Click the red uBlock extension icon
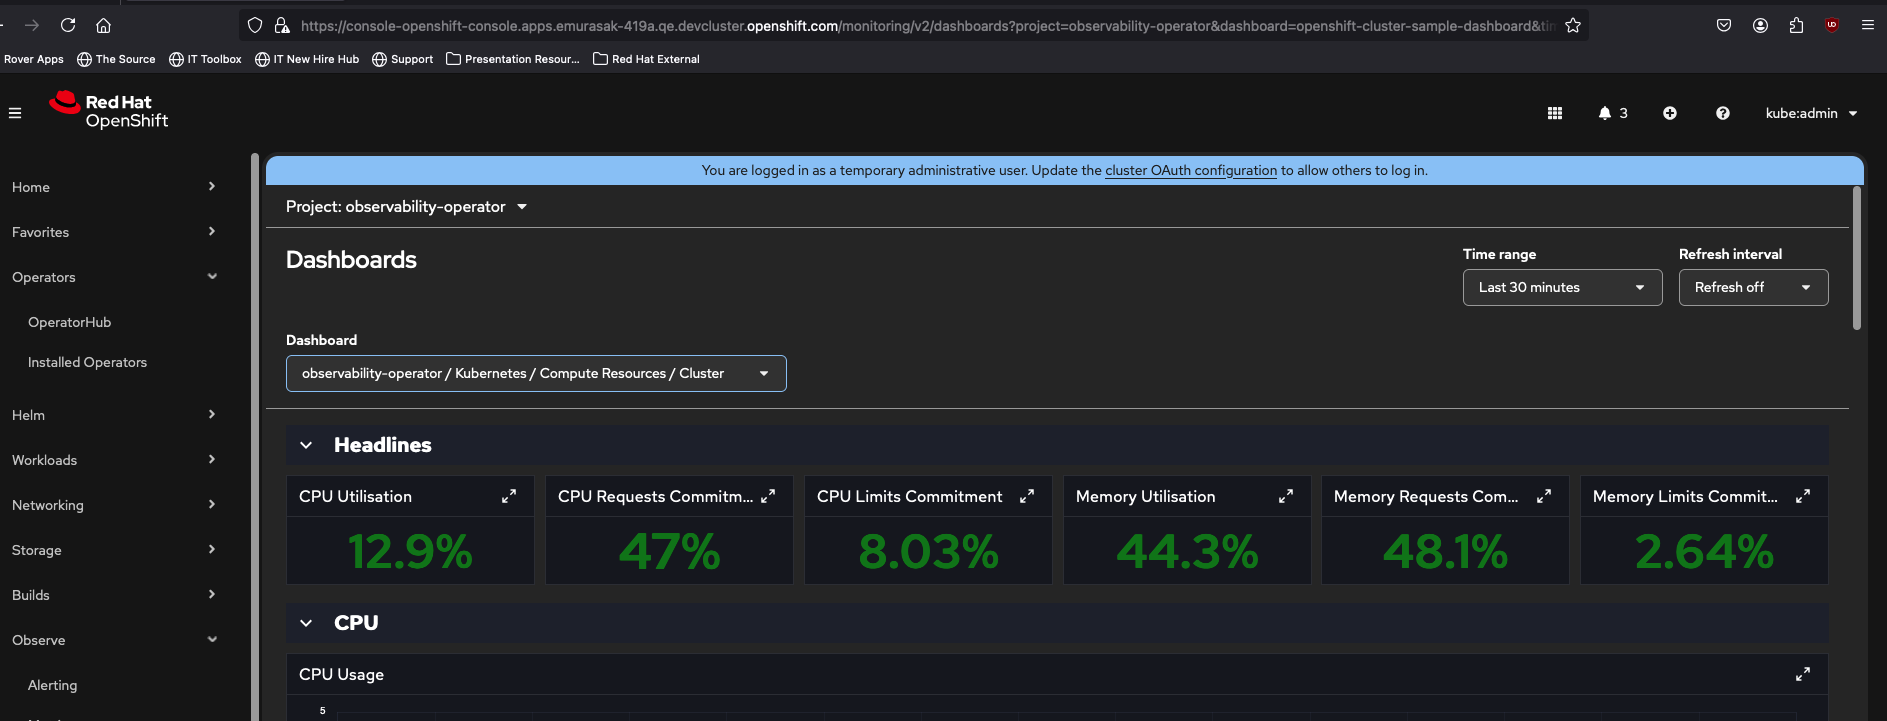The image size is (1887, 721). coord(1832,25)
